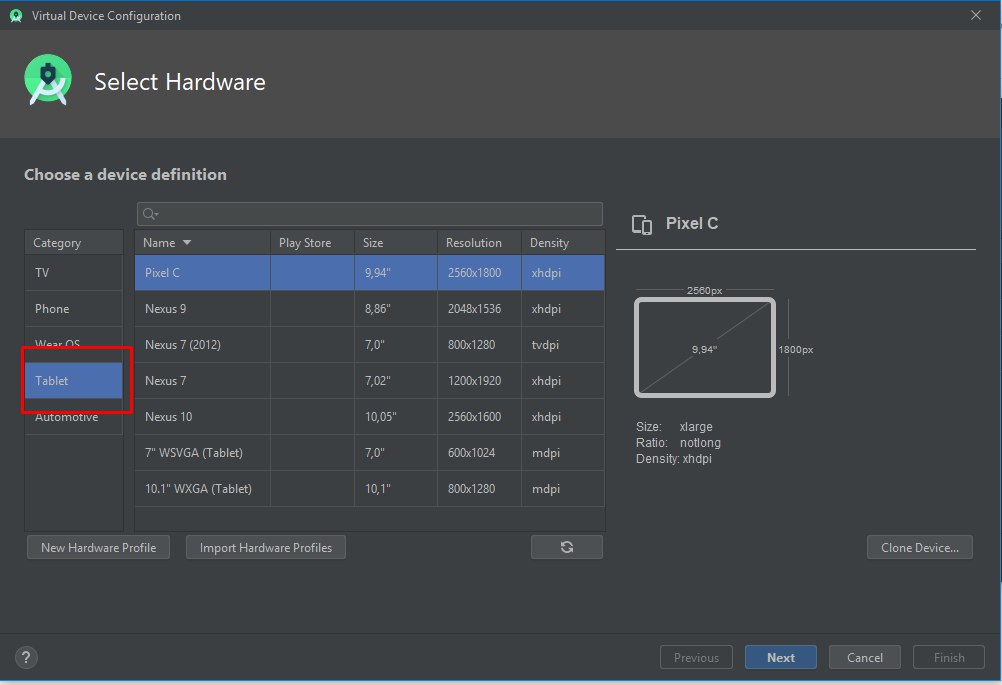The image size is (1002, 685).
Task: Select the TV category
Action: 73,273
